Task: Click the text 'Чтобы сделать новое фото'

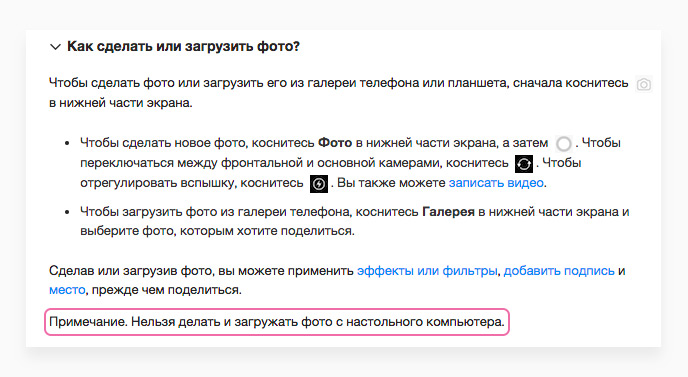Action: [163, 143]
